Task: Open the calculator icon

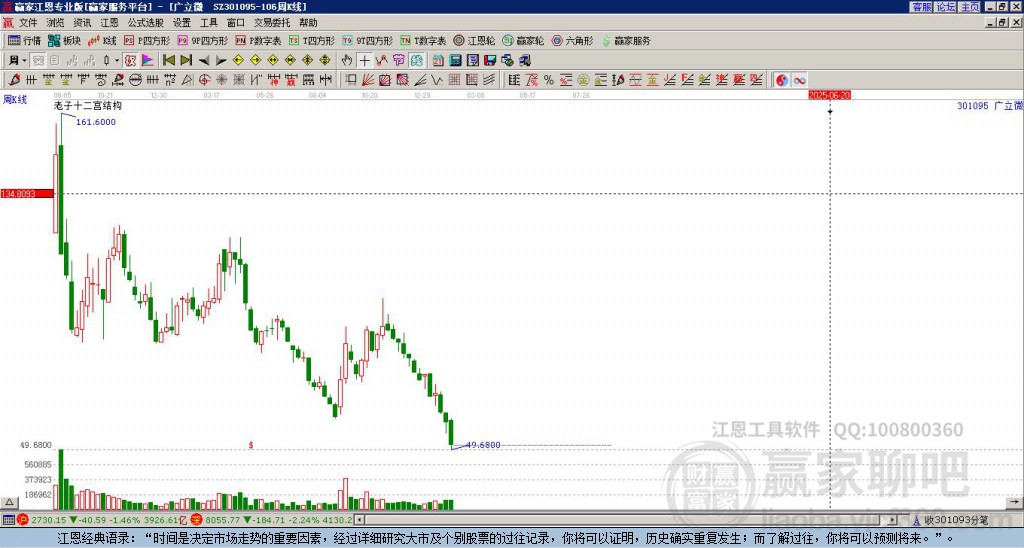Action: point(455,60)
